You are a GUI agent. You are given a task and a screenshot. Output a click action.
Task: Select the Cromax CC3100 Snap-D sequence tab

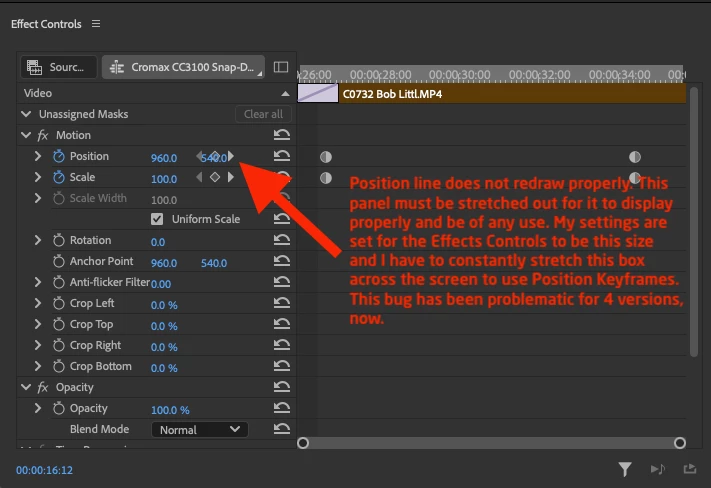[x=183, y=67]
